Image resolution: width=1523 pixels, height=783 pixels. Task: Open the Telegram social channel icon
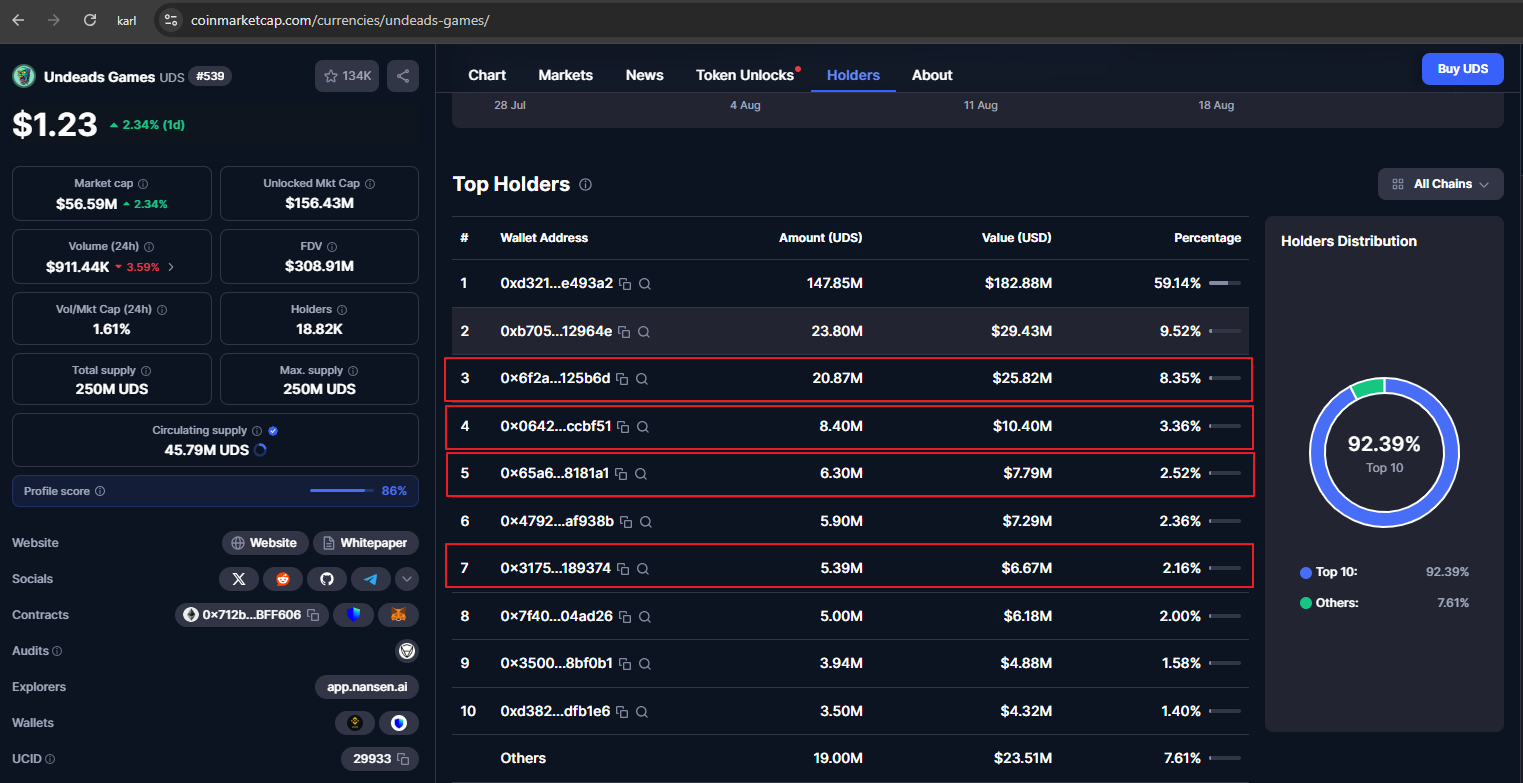coord(371,578)
